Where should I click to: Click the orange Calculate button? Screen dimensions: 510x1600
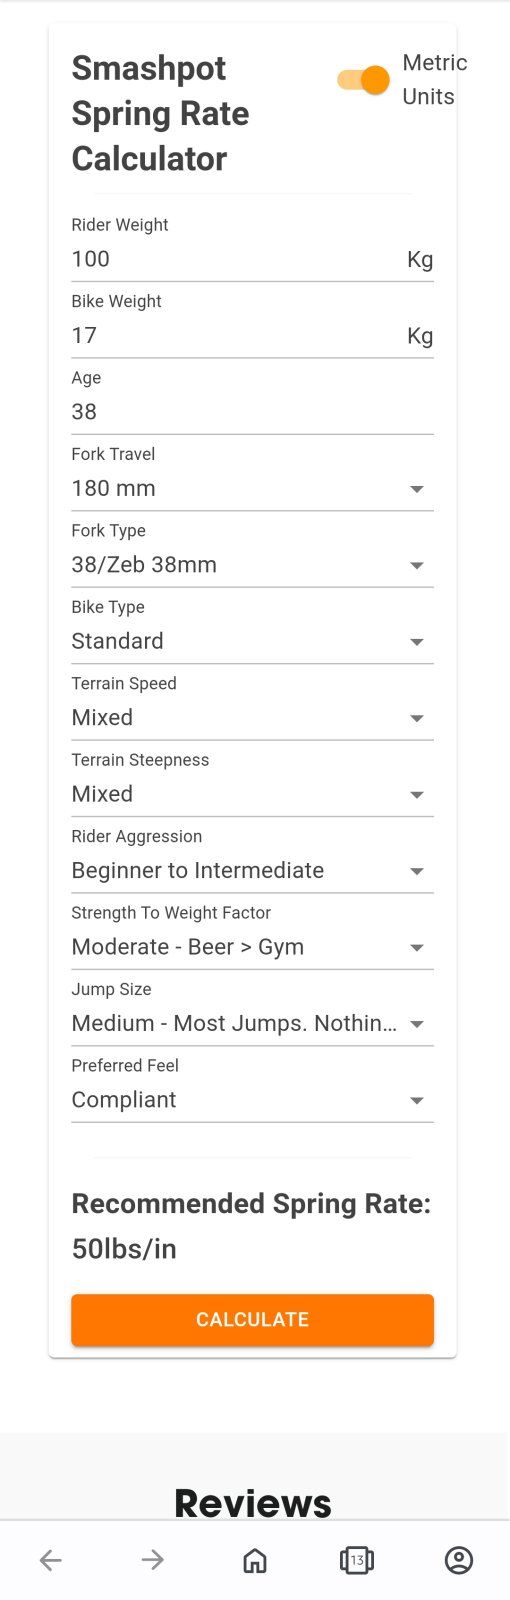point(252,1320)
